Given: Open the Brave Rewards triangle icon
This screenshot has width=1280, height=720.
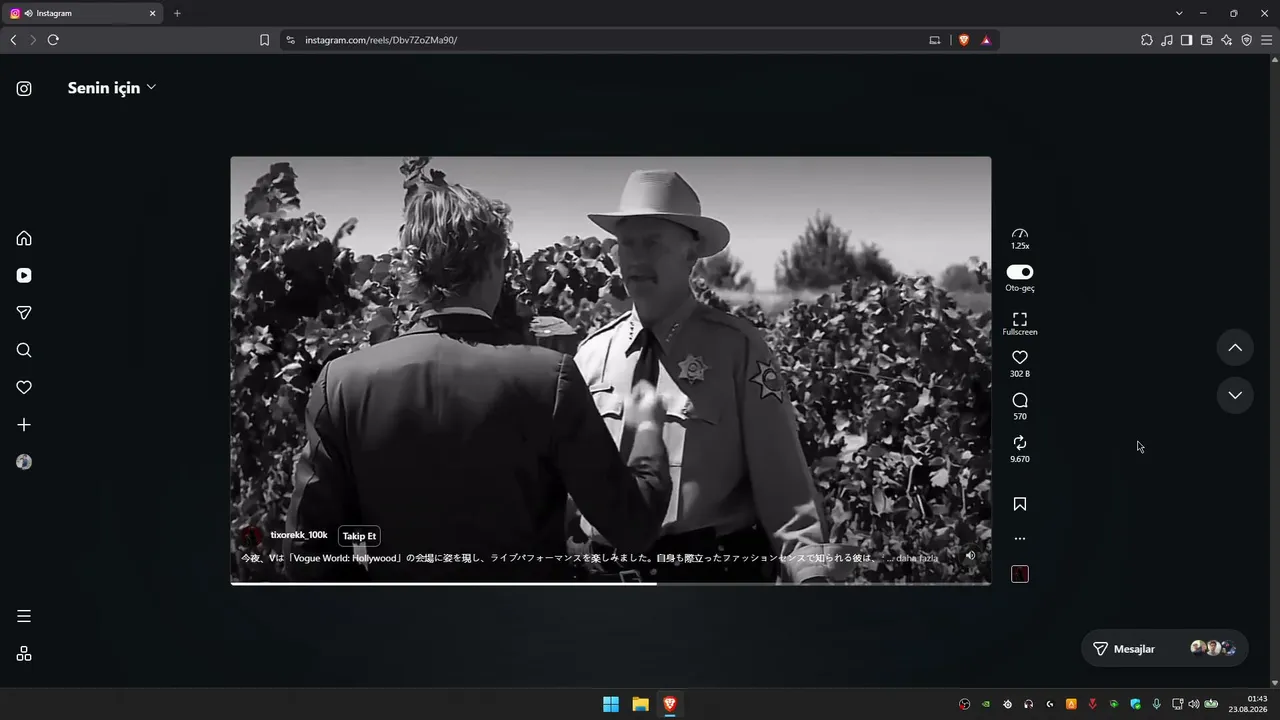Looking at the screenshot, I should click(x=986, y=40).
